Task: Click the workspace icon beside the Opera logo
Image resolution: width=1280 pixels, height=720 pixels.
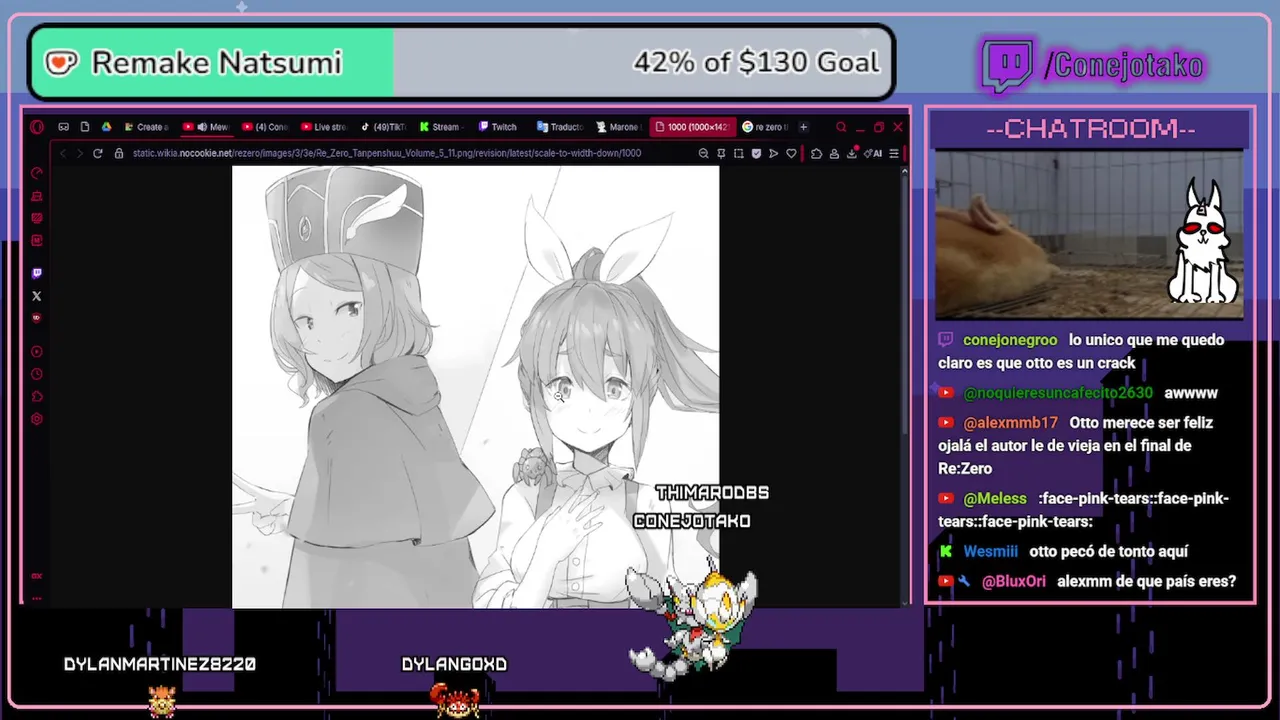Action: (x=63, y=127)
